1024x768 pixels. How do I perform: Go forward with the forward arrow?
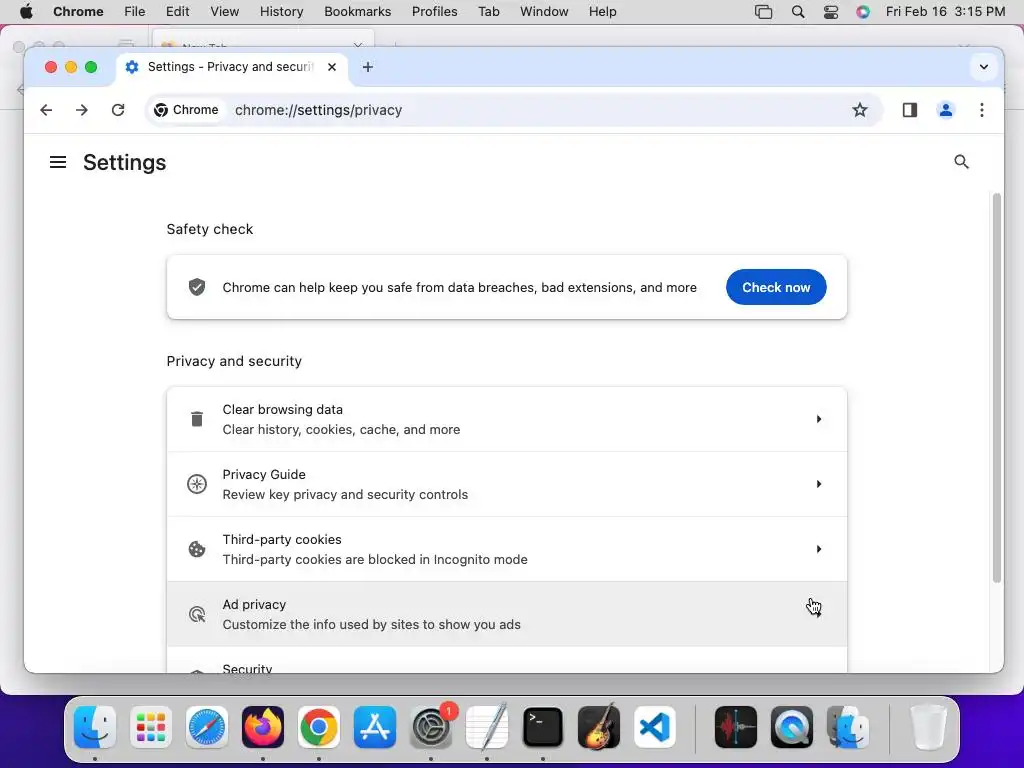[x=82, y=110]
